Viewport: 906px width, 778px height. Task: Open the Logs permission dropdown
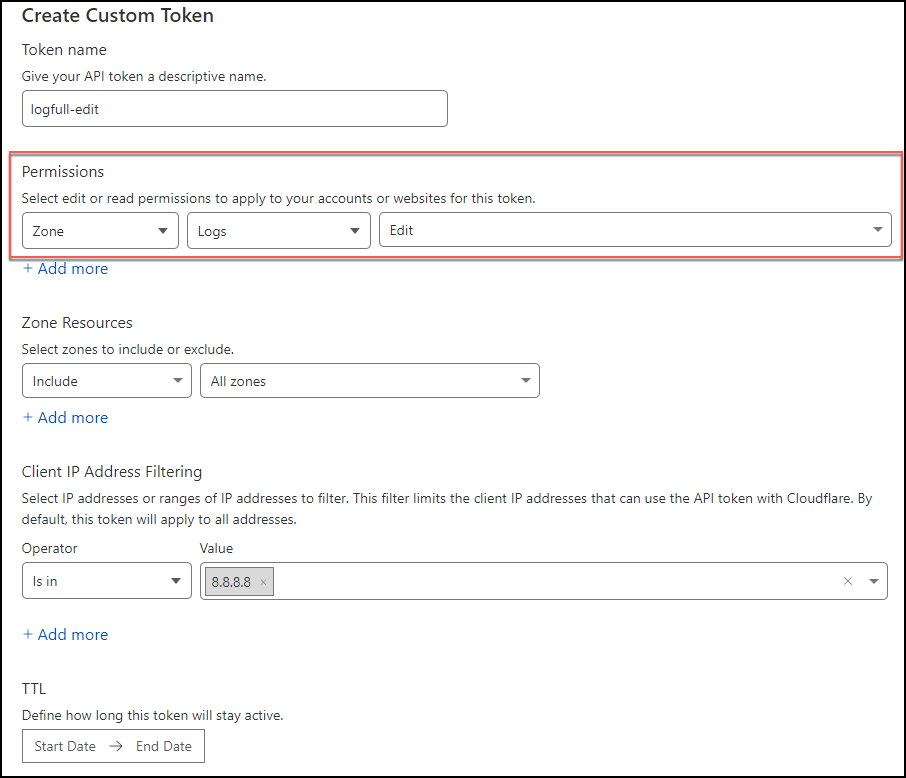(x=278, y=231)
